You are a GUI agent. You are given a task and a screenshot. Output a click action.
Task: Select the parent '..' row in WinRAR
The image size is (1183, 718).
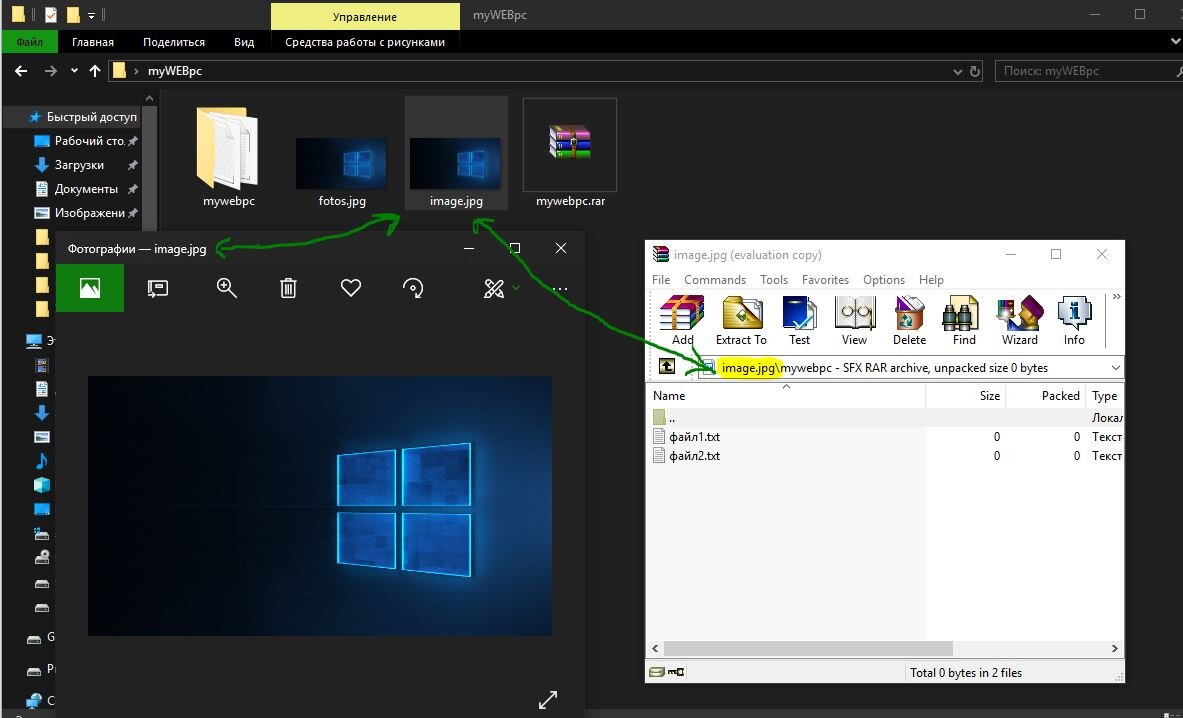886,418
